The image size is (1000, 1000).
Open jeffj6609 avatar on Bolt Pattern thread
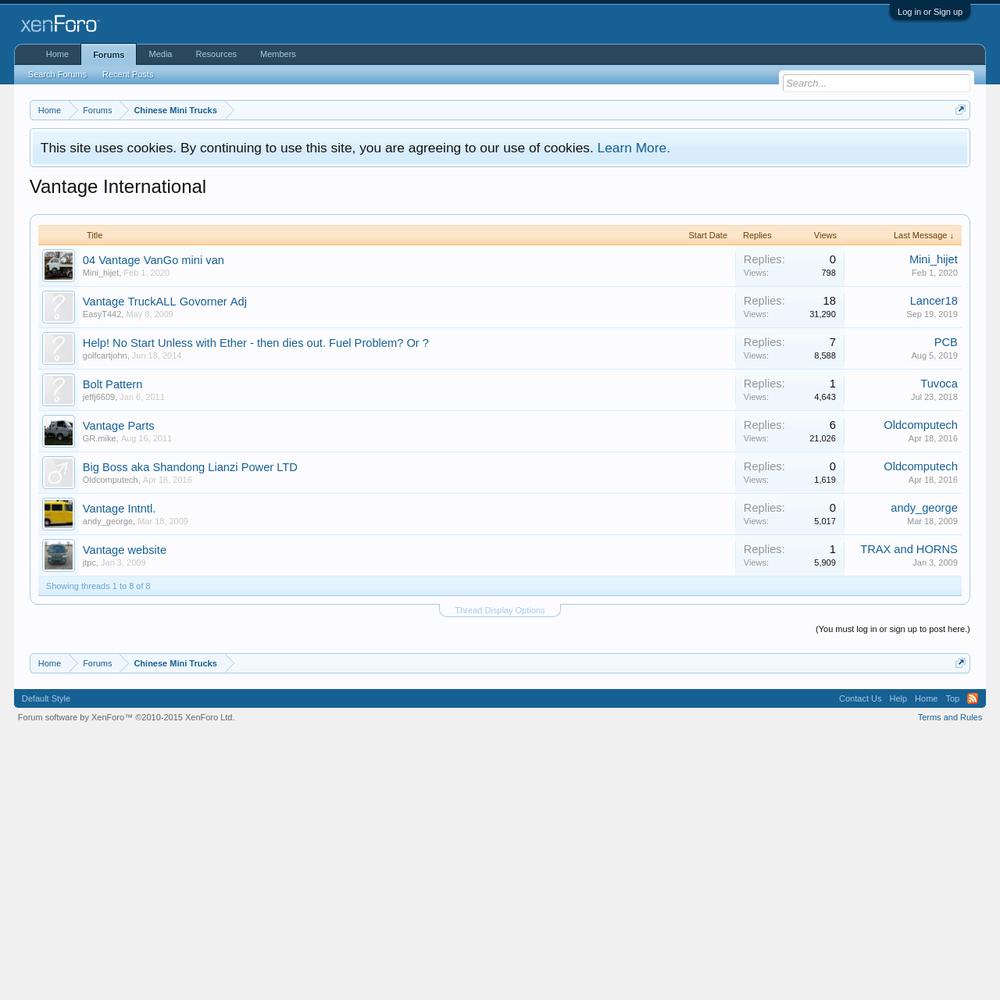(59, 390)
